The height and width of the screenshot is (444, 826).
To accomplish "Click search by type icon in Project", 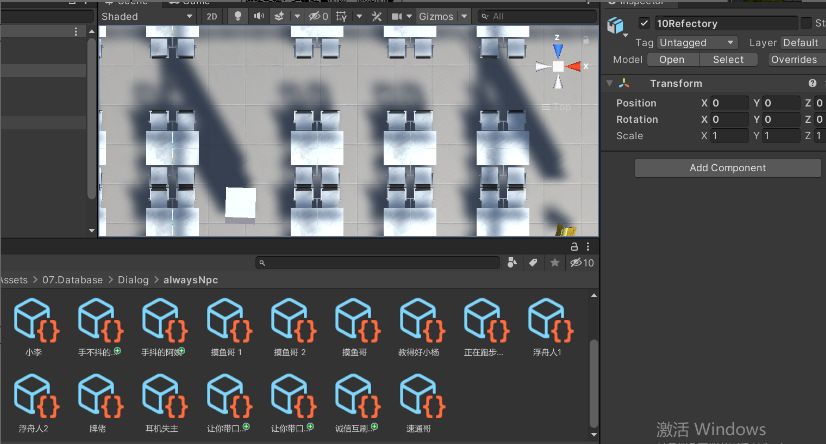I will (x=513, y=263).
